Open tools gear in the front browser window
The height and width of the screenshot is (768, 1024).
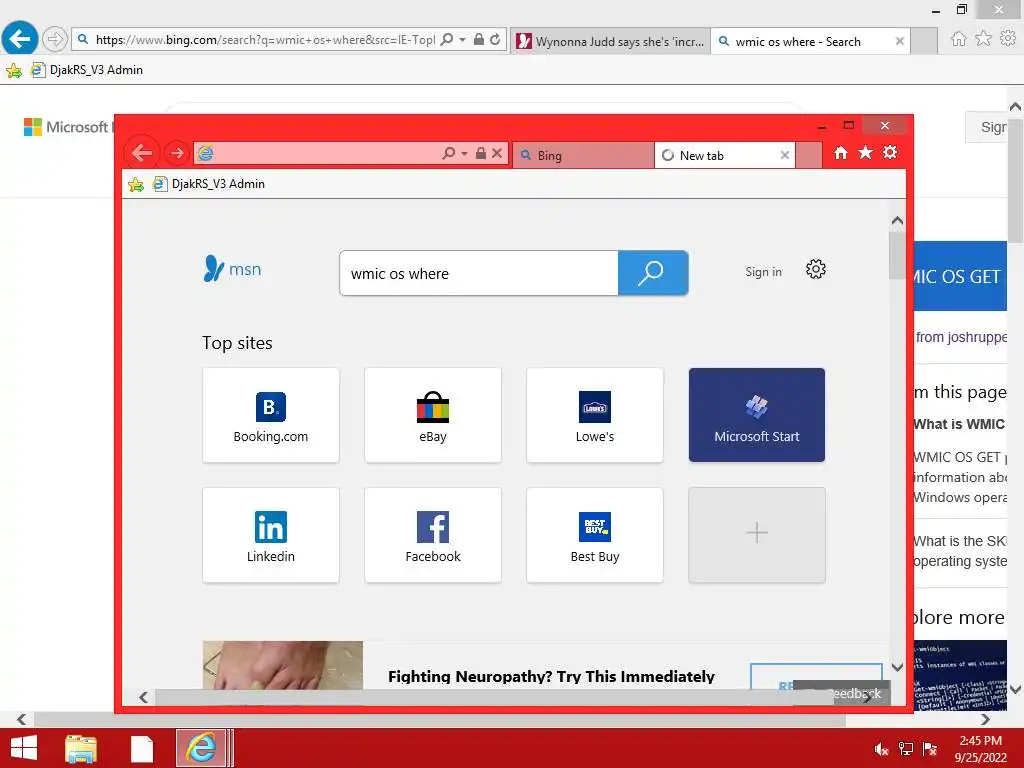pos(890,153)
